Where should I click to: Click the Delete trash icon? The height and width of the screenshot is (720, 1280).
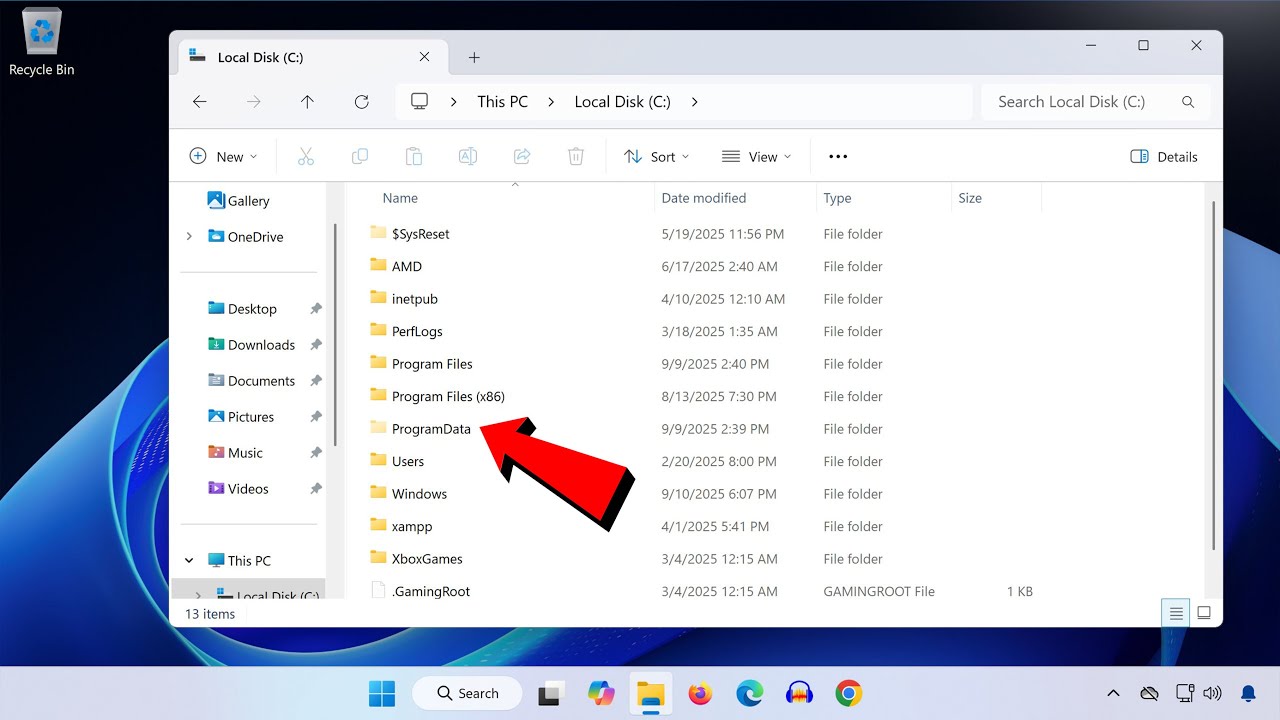[x=576, y=157]
